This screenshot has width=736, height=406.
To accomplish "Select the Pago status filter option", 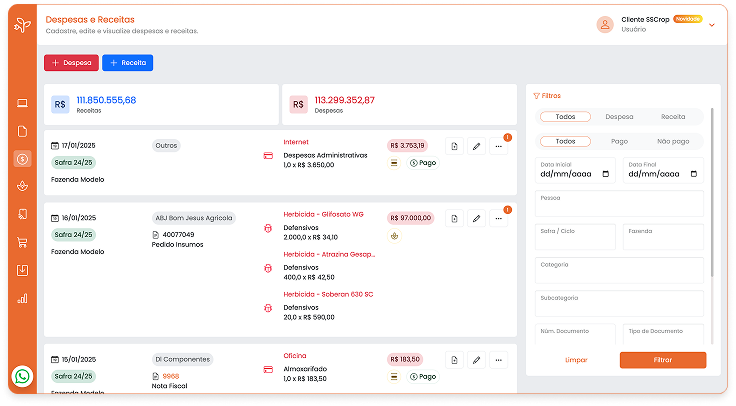I will tap(619, 142).
